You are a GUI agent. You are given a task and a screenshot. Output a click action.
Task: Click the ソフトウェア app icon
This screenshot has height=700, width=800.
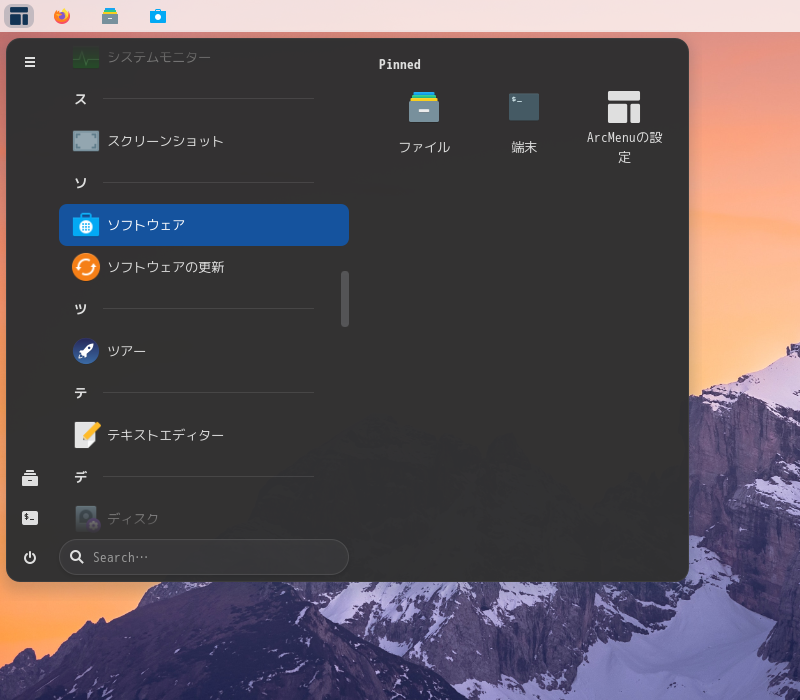(86, 225)
